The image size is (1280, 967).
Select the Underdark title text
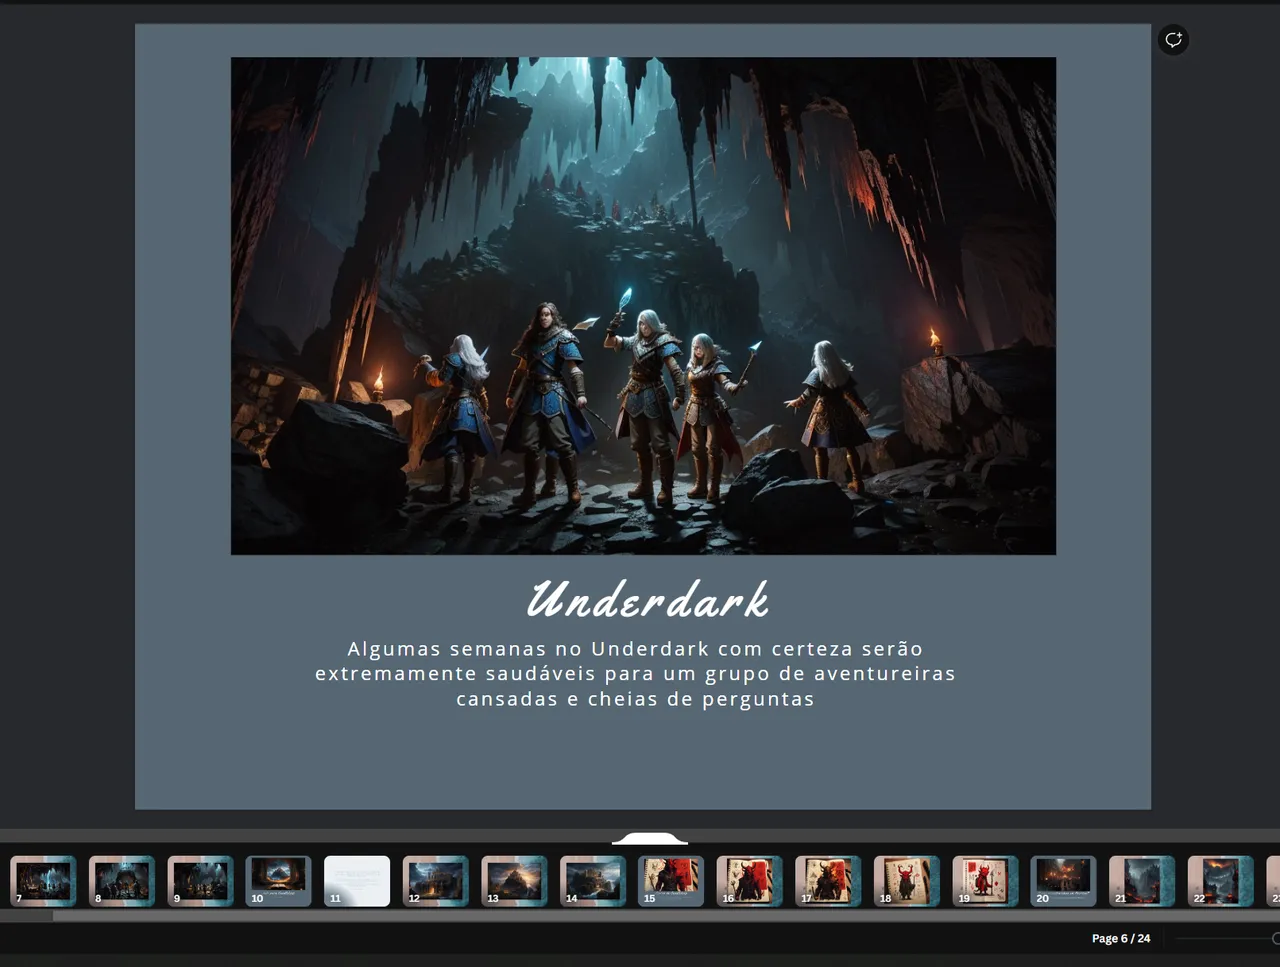click(648, 600)
